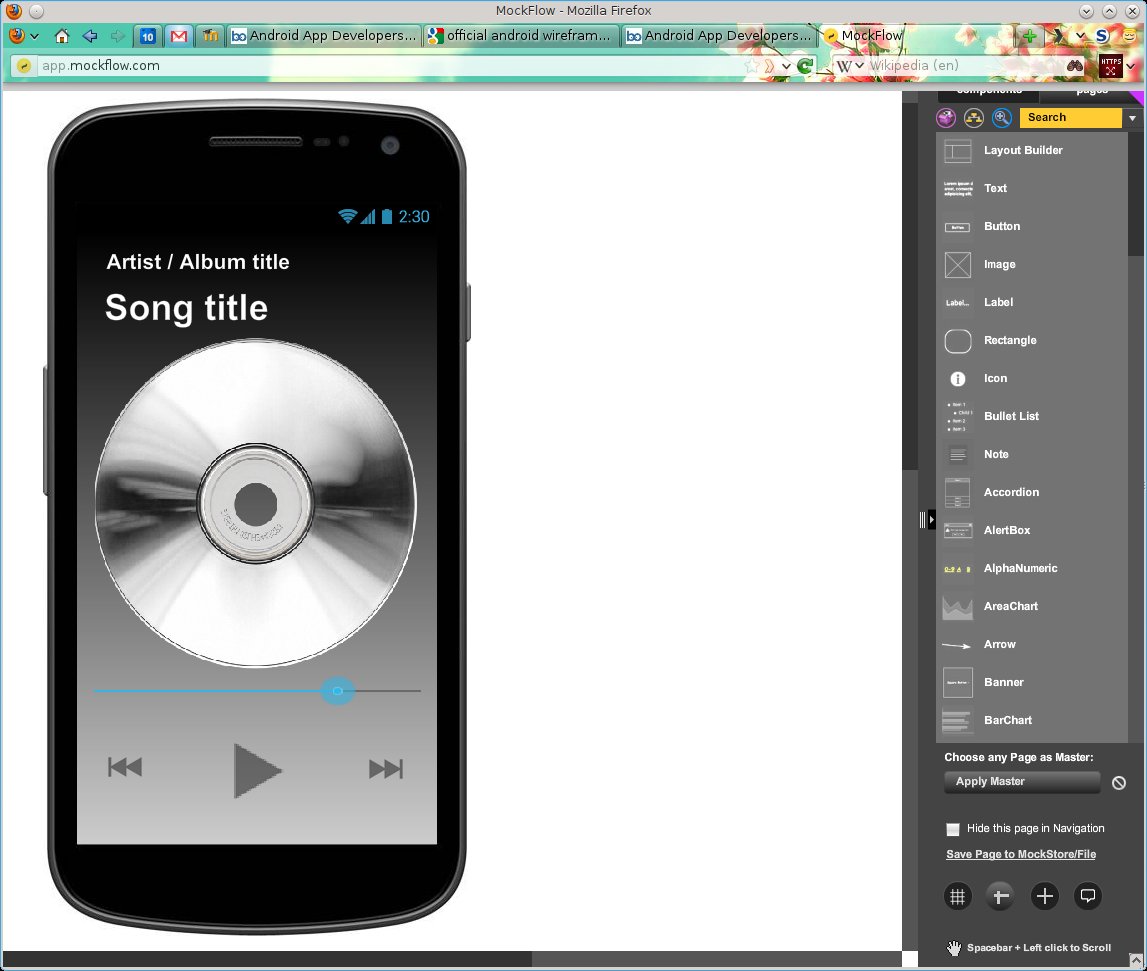Click the cancel icon next to Apply Master

(1119, 783)
